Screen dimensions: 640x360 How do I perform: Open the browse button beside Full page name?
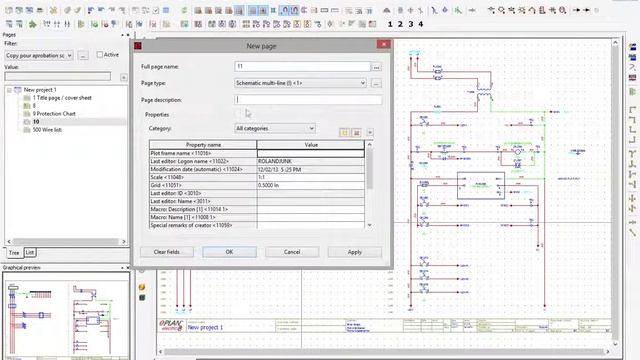(x=376, y=67)
